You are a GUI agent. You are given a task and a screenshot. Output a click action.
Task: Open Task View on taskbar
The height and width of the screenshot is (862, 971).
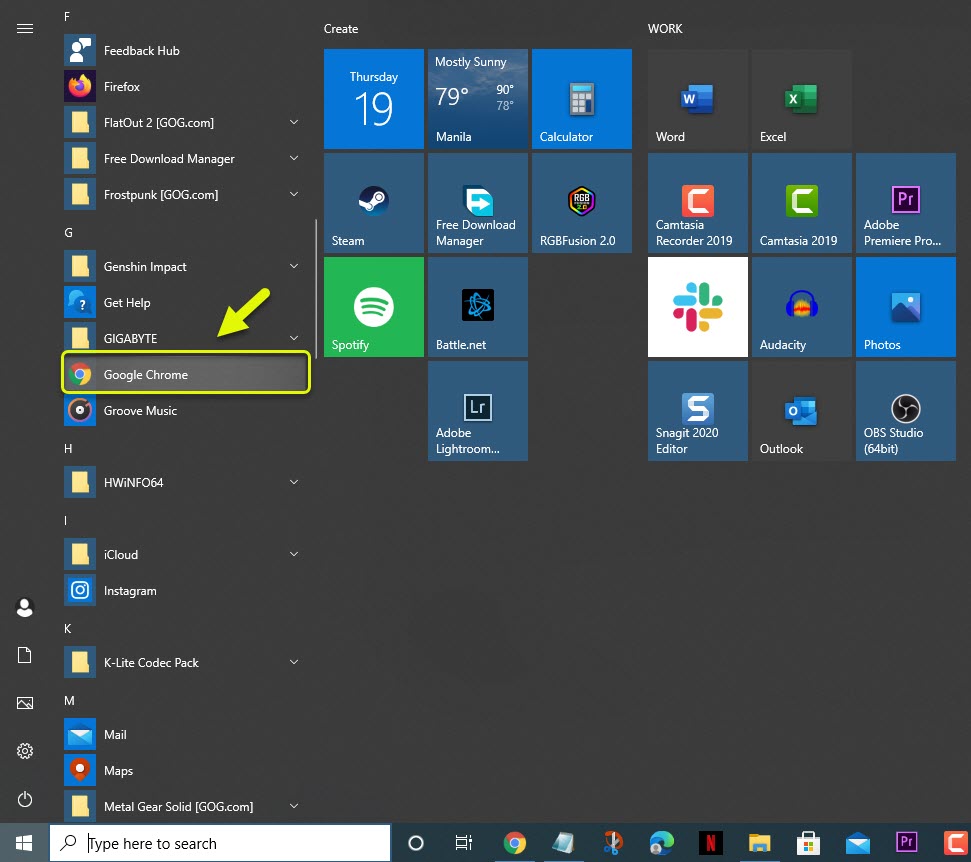pos(464,843)
